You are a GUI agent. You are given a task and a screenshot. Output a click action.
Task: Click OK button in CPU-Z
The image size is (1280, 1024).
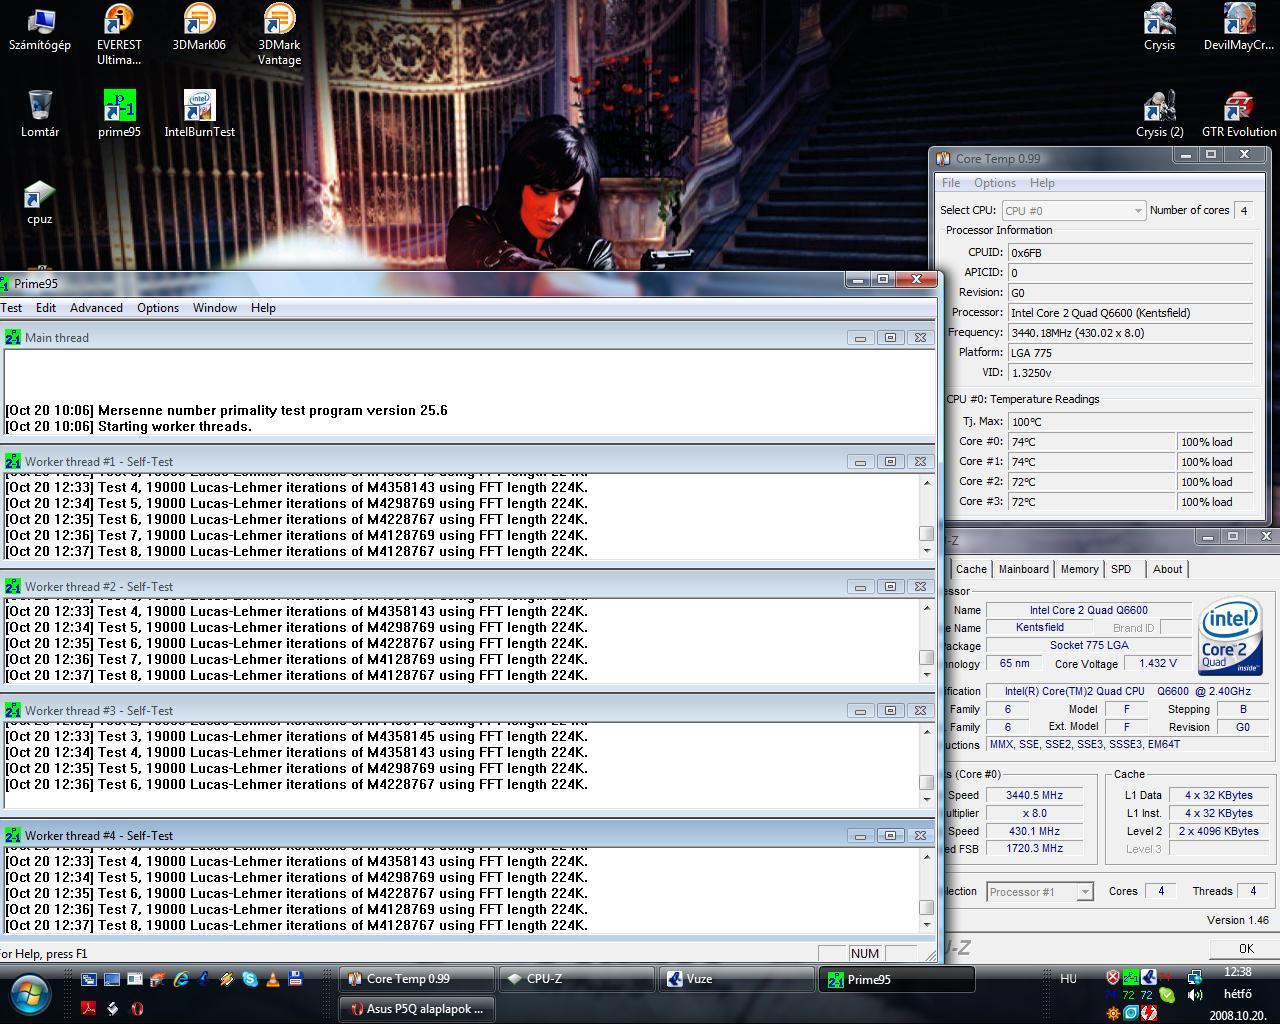tap(1245, 948)
